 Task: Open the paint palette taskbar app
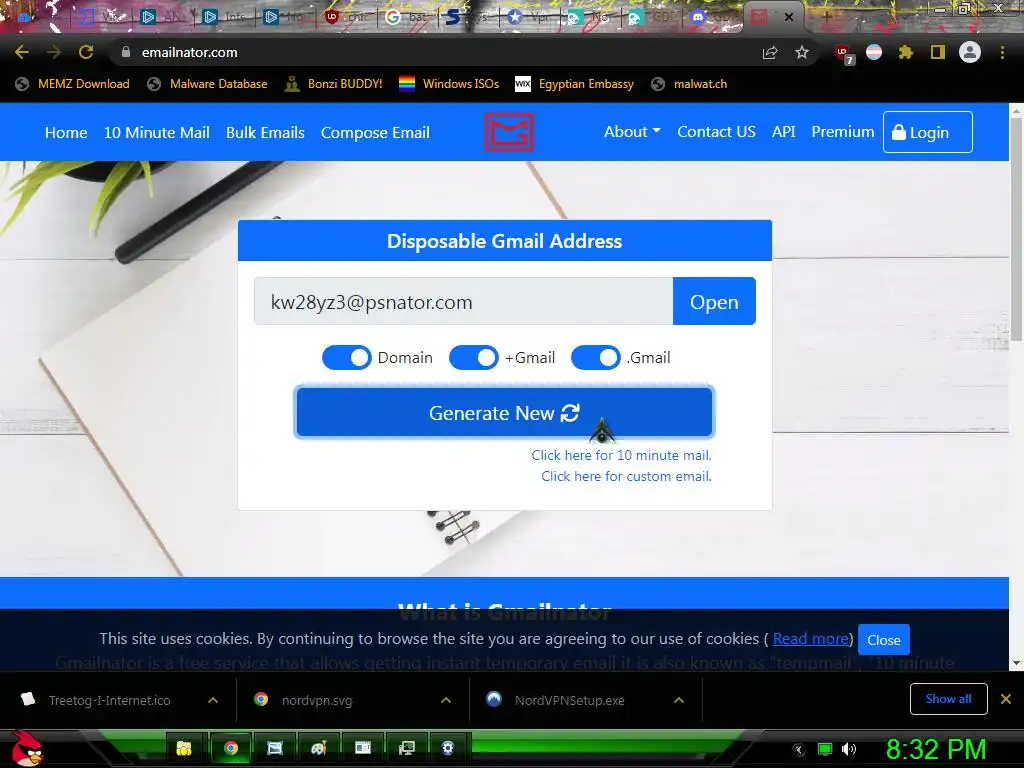(319, 748)
